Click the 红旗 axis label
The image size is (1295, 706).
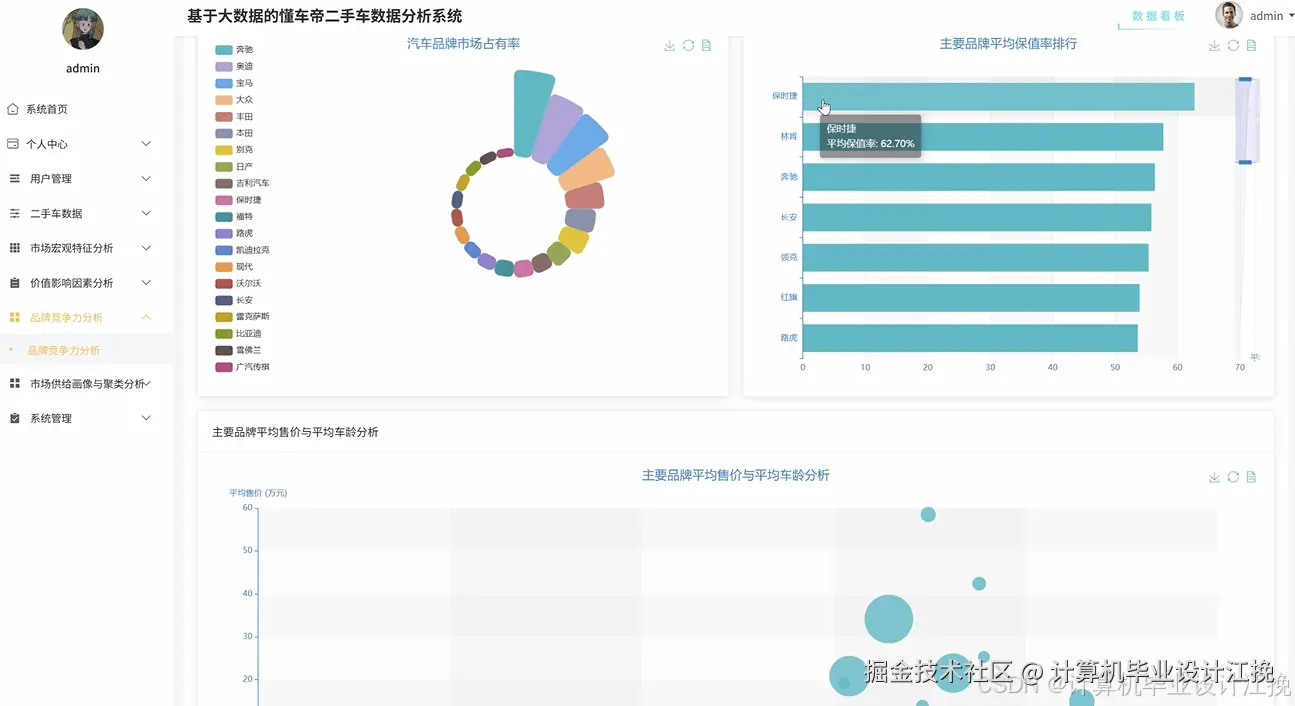tap(789, 298)
